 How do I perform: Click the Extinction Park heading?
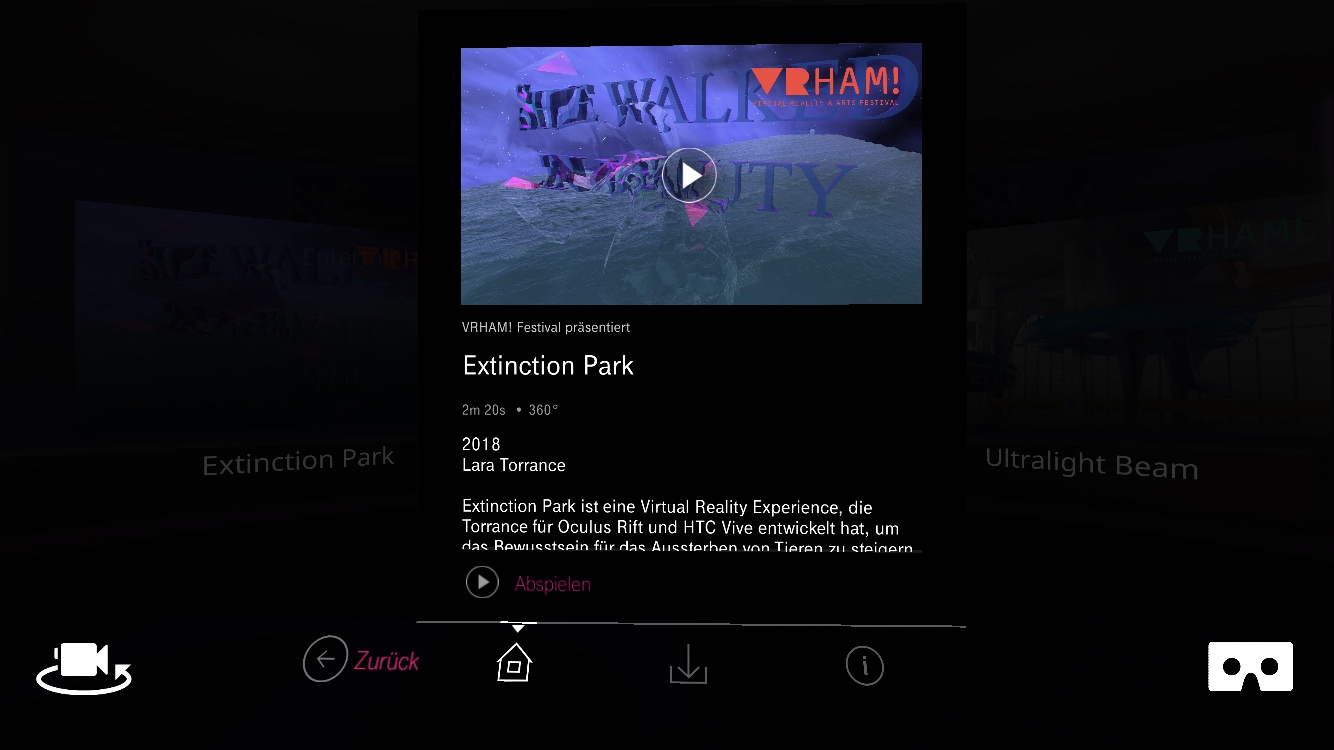(548, 366)
